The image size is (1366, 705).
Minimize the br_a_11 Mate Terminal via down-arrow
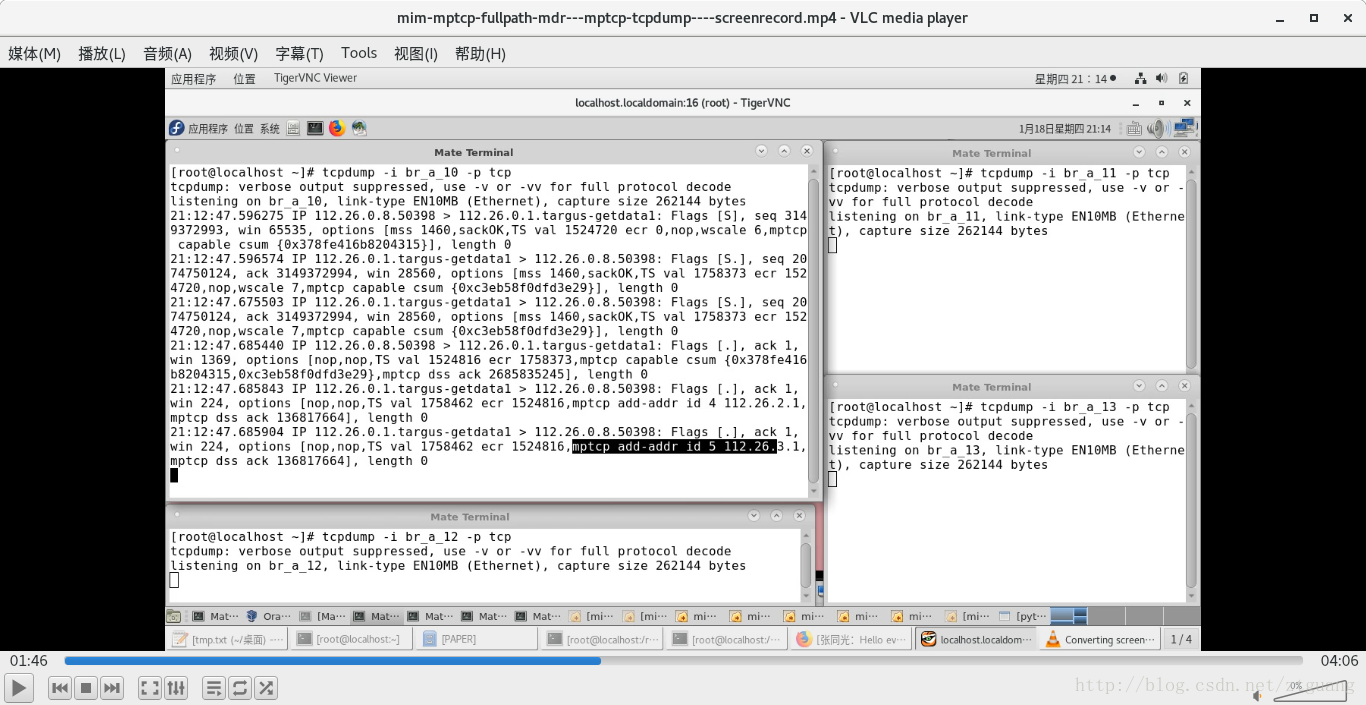[x=1138, y=152]
